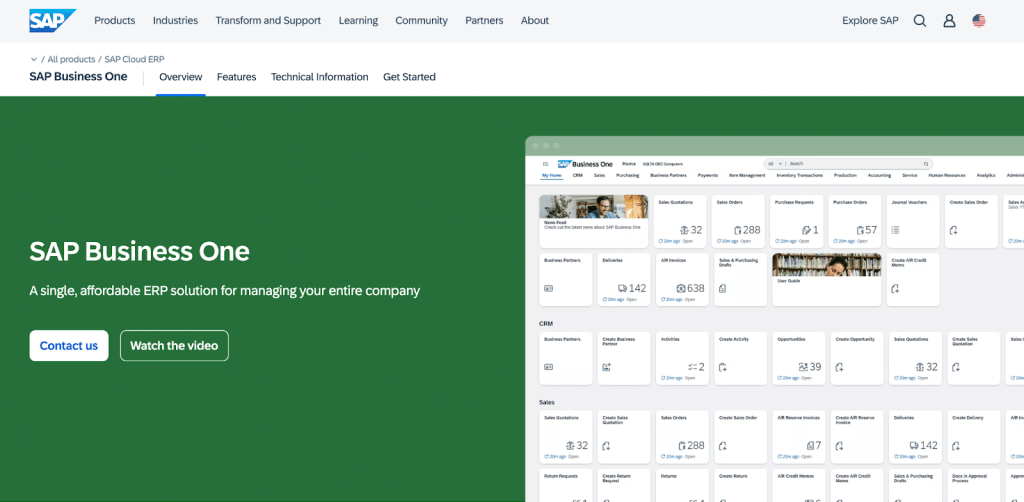
Task: Select the Human Resources tab
Action: tap(947, 176)
